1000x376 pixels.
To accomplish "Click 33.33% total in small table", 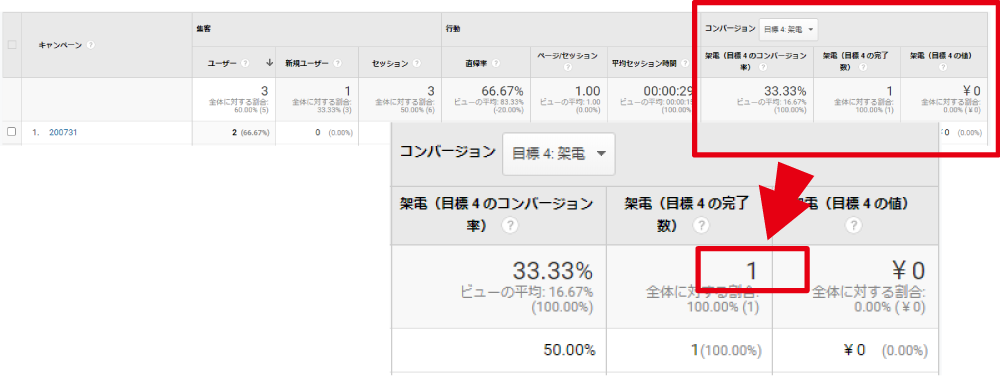I will 784,92.
